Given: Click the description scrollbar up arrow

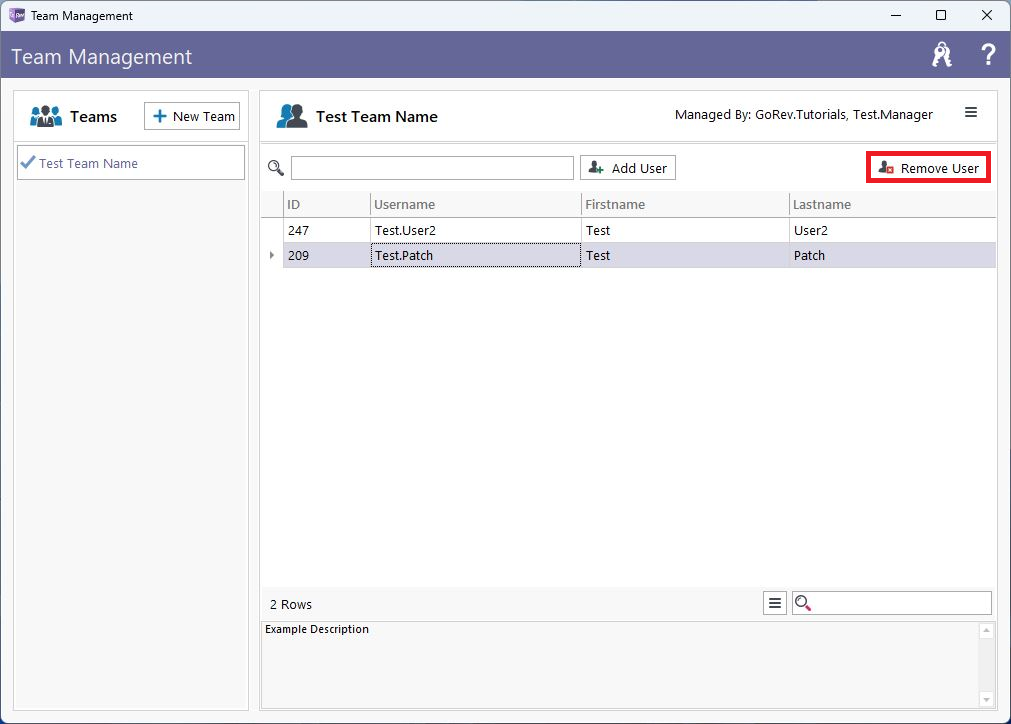Looking at the screenshot, I should 986,630.
